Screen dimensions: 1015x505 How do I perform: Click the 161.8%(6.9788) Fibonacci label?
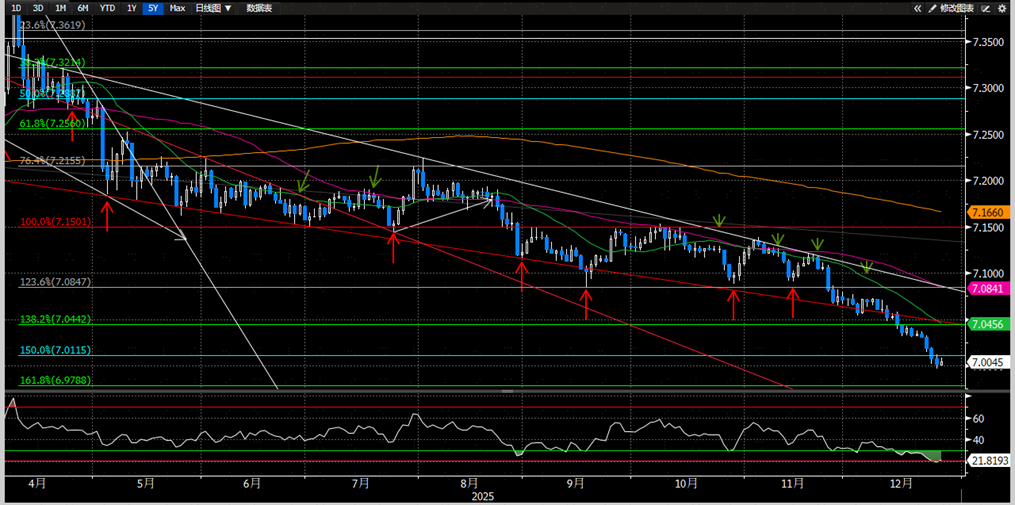pyautogui.click(x=55, y=381)
